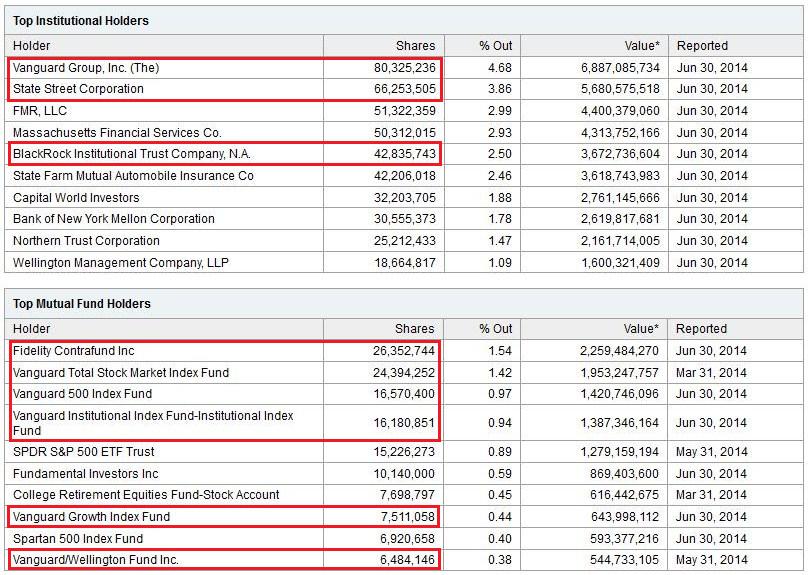Image resolution: width=808 pixels, height=575 pixels.
Task: Click % Out header in institutional table
Action: (496, 46)
